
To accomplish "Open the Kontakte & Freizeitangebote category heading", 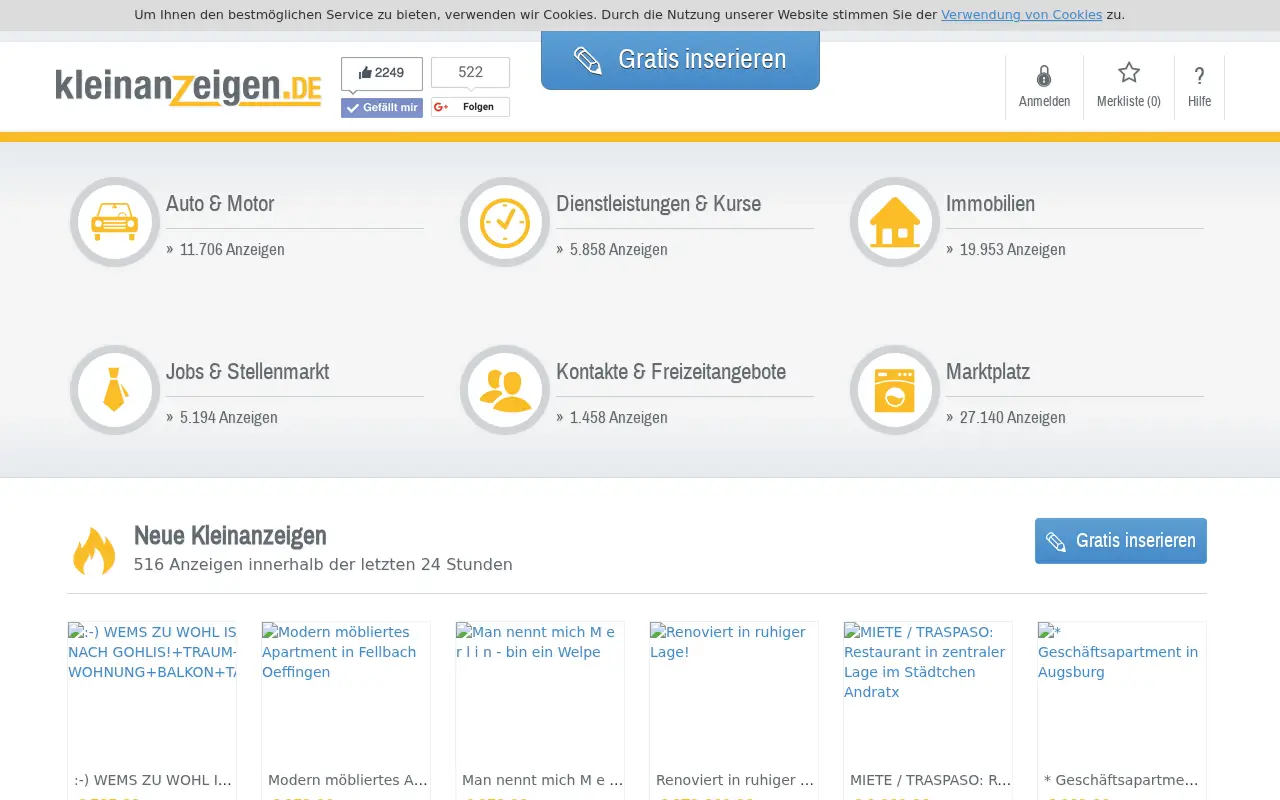I will pos(671,371).
